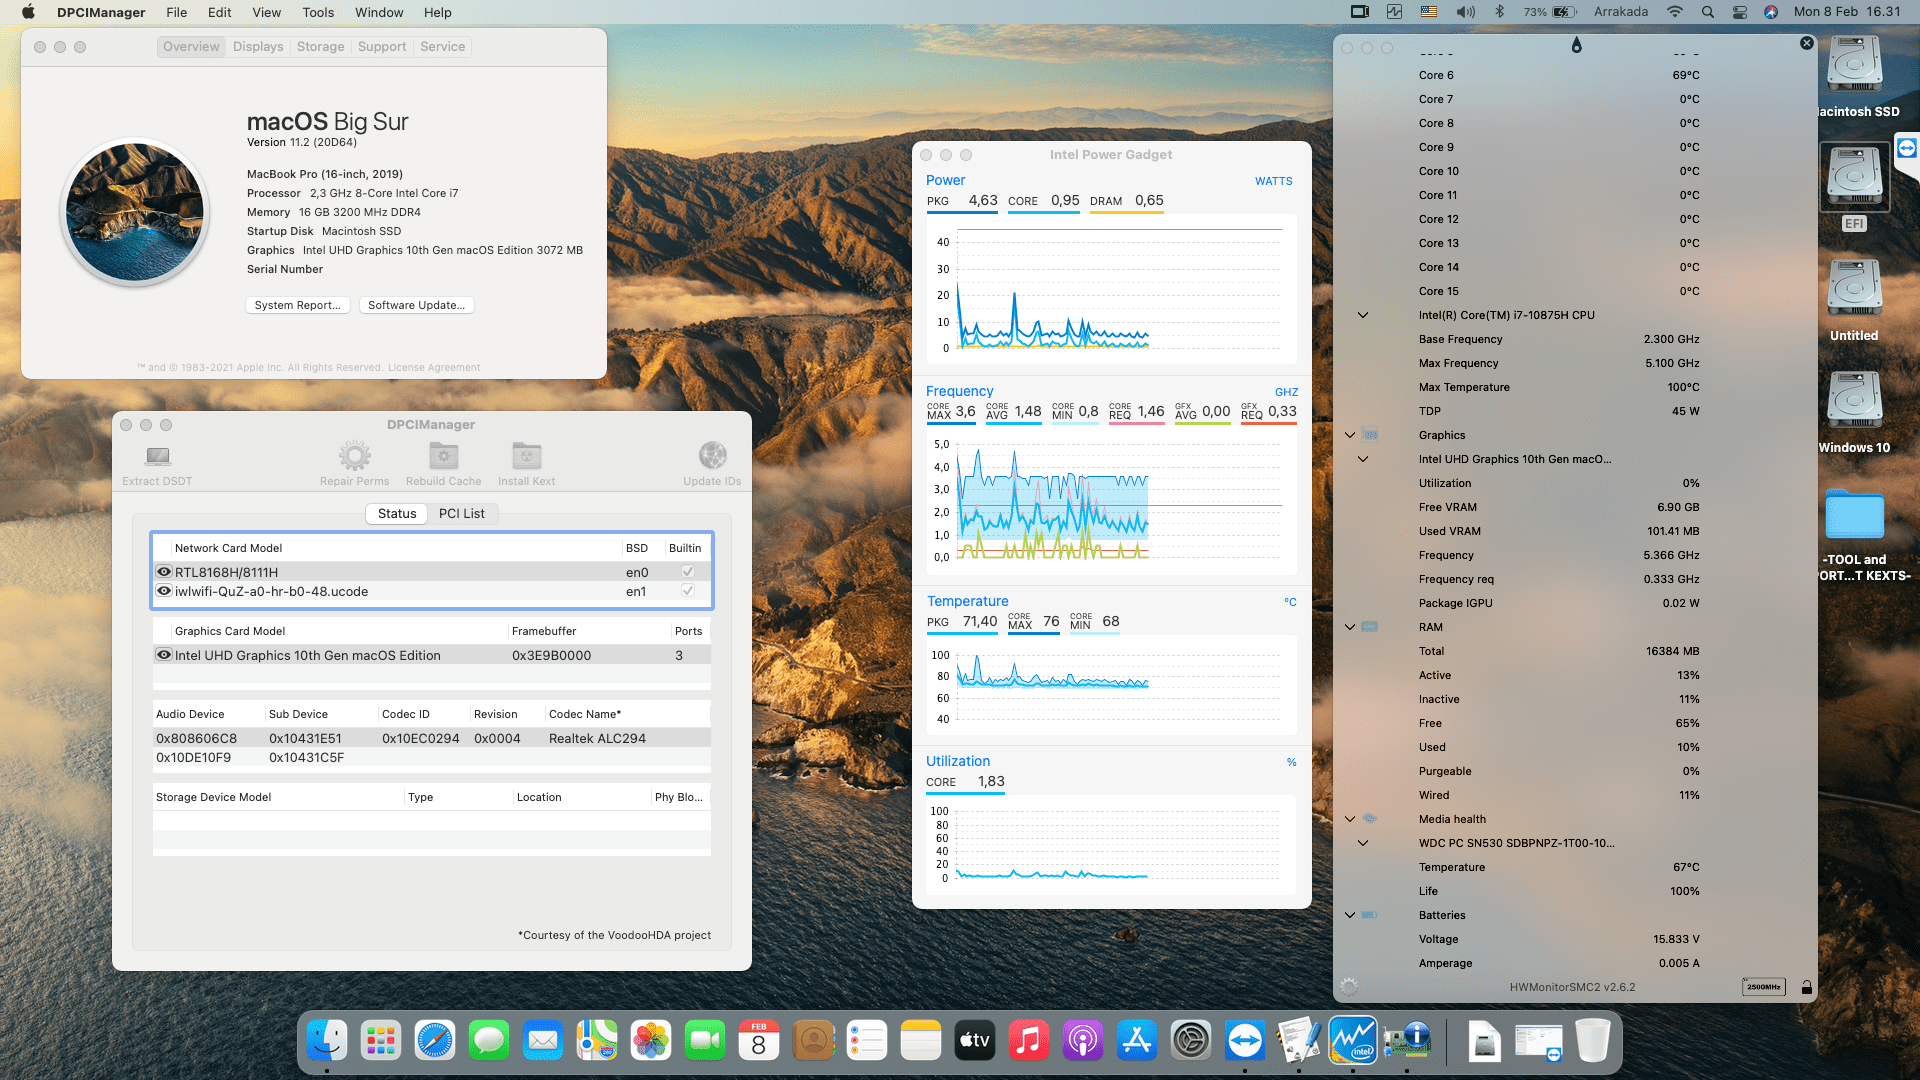
Task: Open the Tools menu in menu bar
Action: click(318, 12)
